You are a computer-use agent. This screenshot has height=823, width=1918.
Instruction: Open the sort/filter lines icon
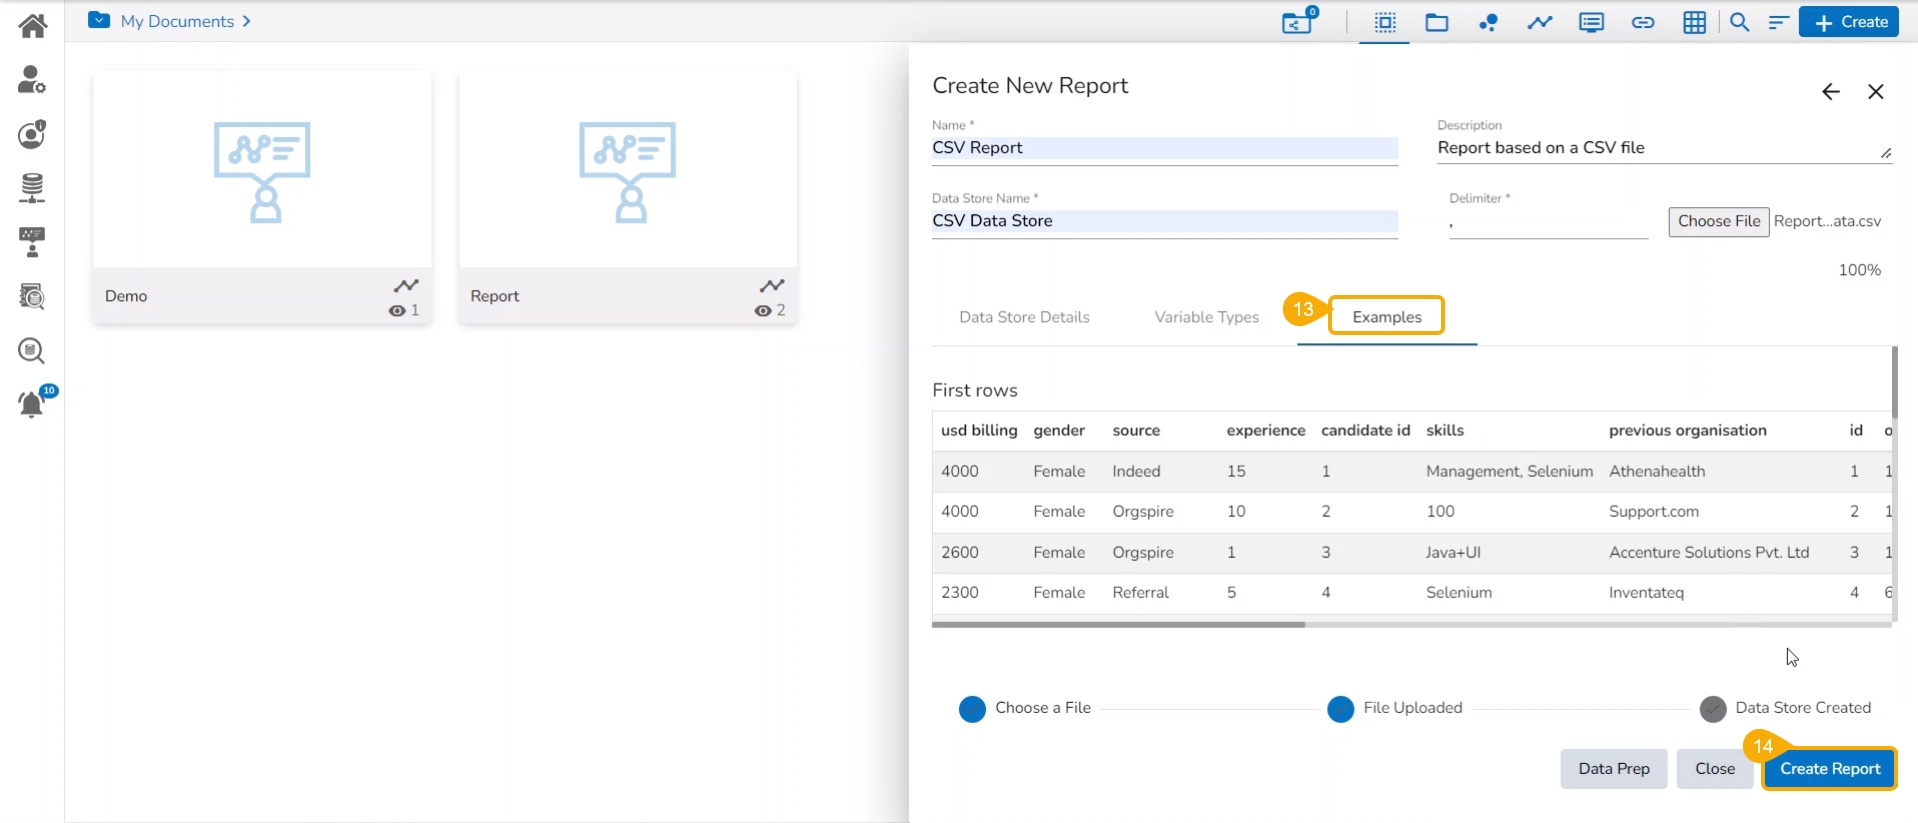pyautogui.click(x=1778, y=22)
